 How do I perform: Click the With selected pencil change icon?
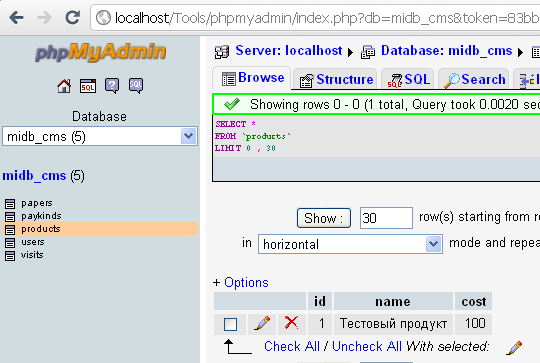click(514, 348)
